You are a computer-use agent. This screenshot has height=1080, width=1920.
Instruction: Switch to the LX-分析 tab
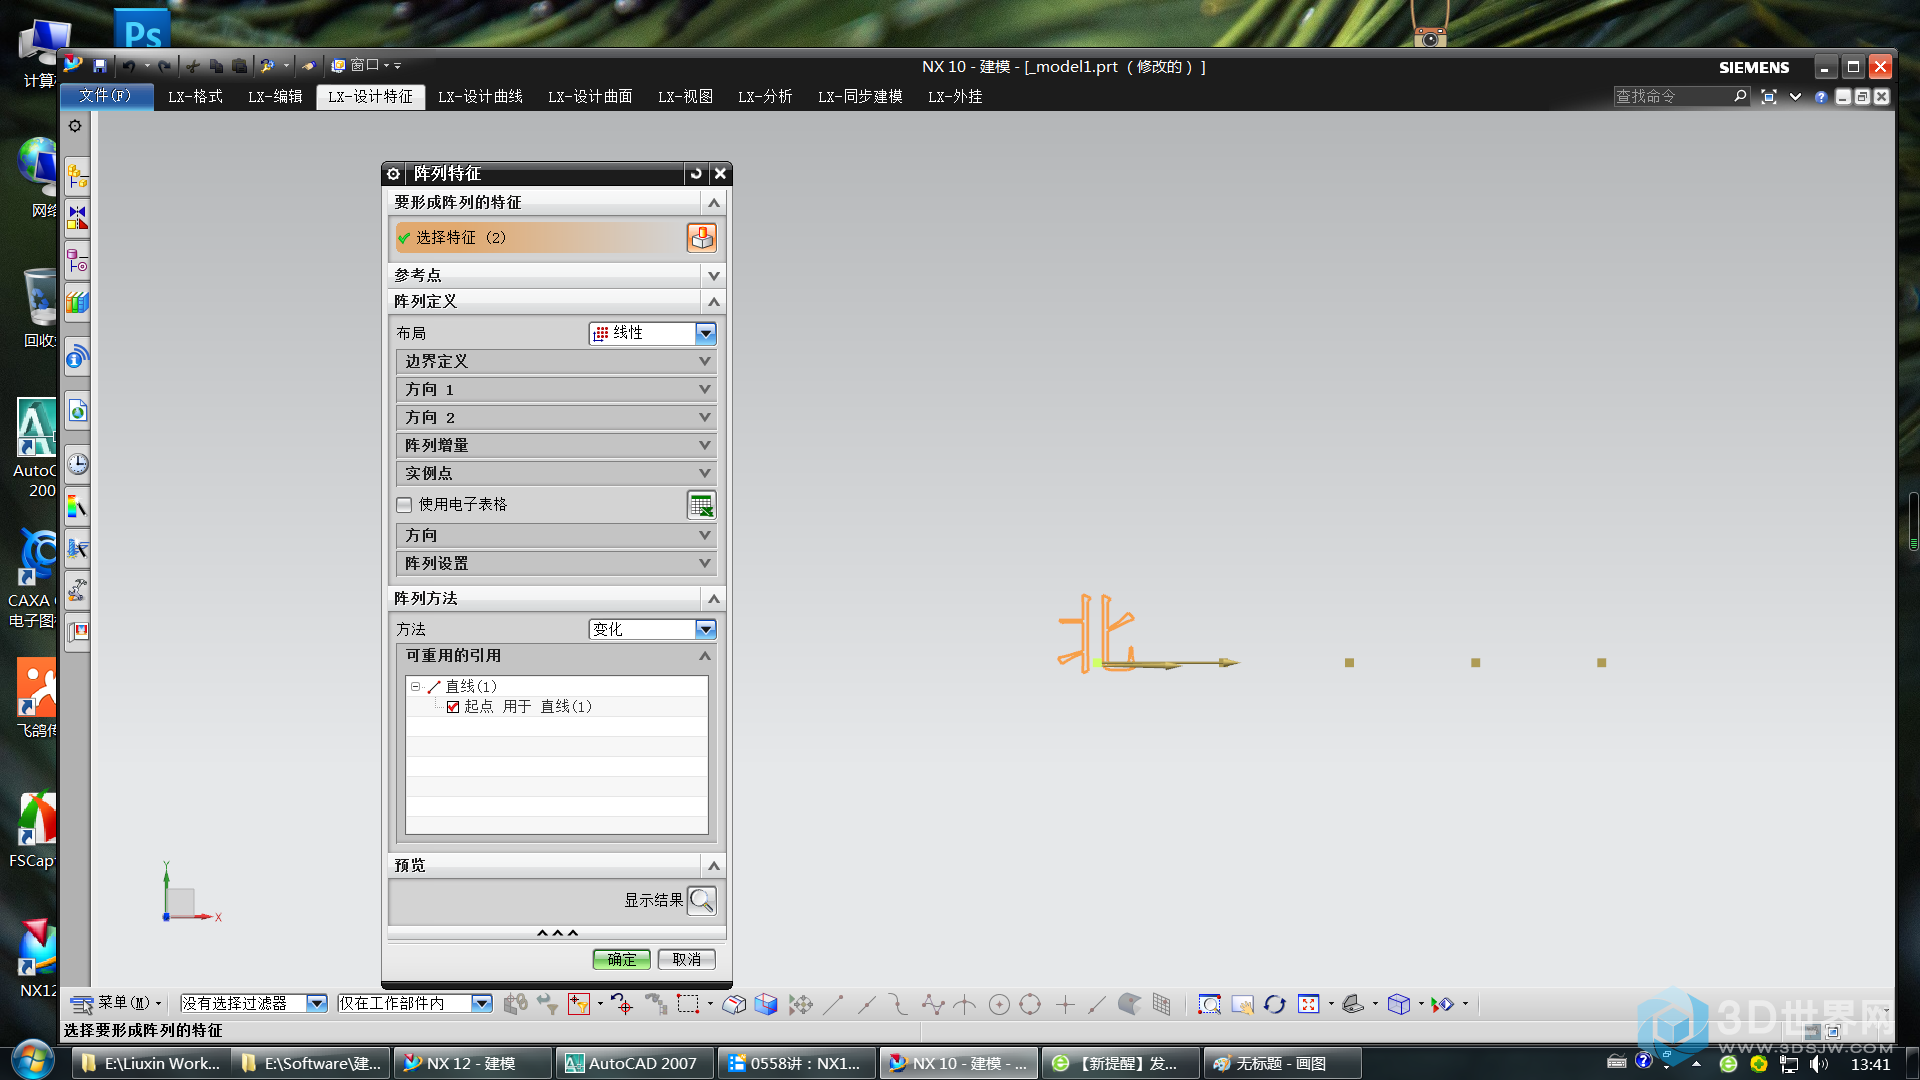[x=765, y=97]
